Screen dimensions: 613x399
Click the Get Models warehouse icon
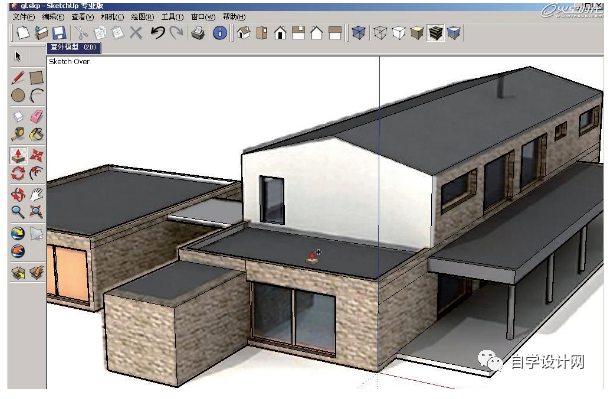(x=18, y=272)
